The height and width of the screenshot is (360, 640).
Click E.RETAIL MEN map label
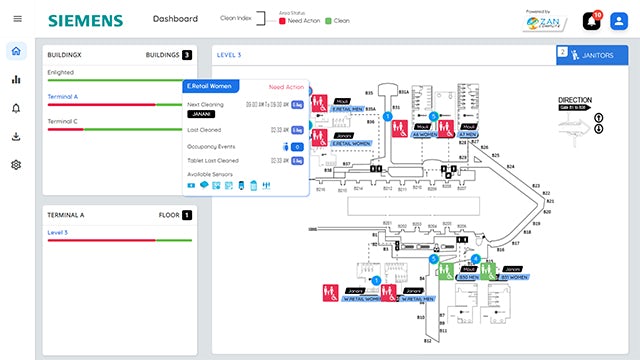tap(347, 109)
